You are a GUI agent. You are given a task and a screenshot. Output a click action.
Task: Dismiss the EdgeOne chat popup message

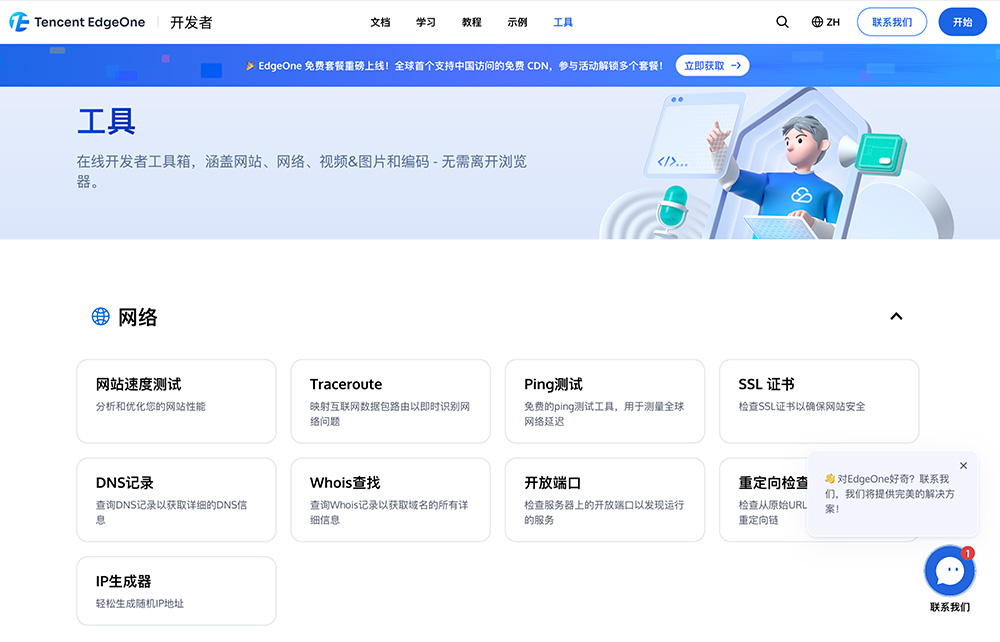point(963,465)
